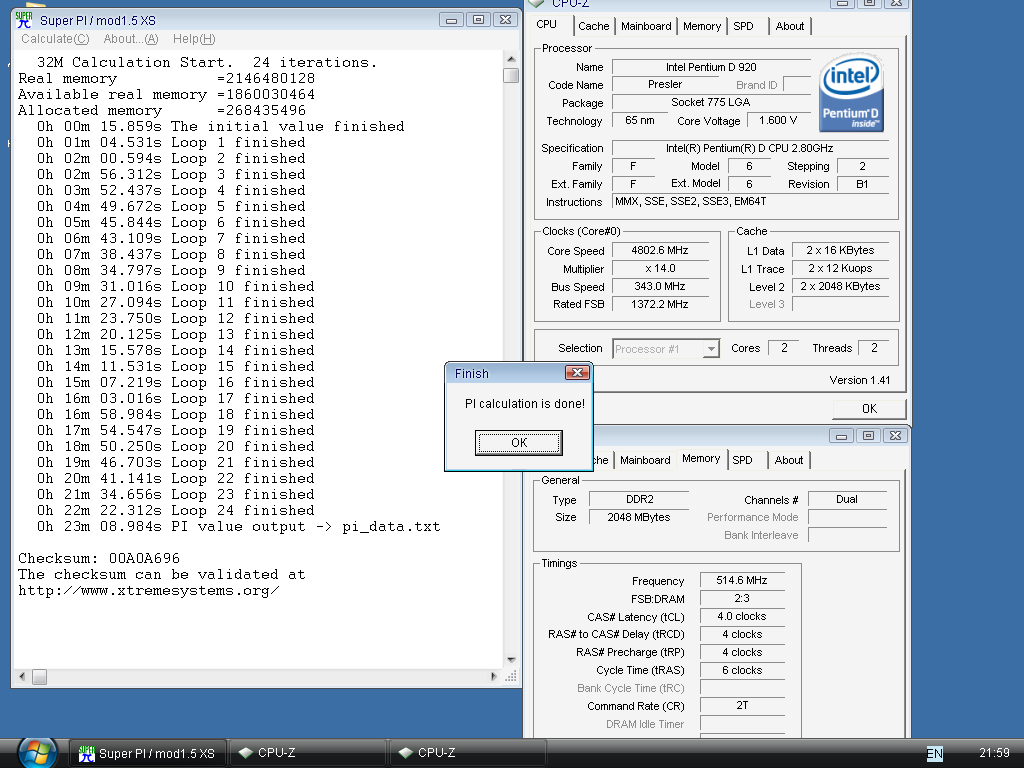Close the lower CPU-Z window
The image size is (1024, 768).
(x=895, y=436)
